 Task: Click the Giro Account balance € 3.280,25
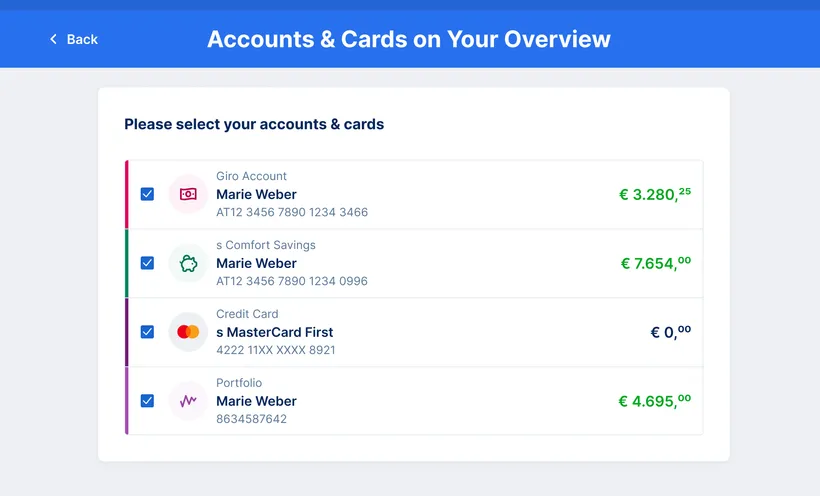click(x=654, y=194)
